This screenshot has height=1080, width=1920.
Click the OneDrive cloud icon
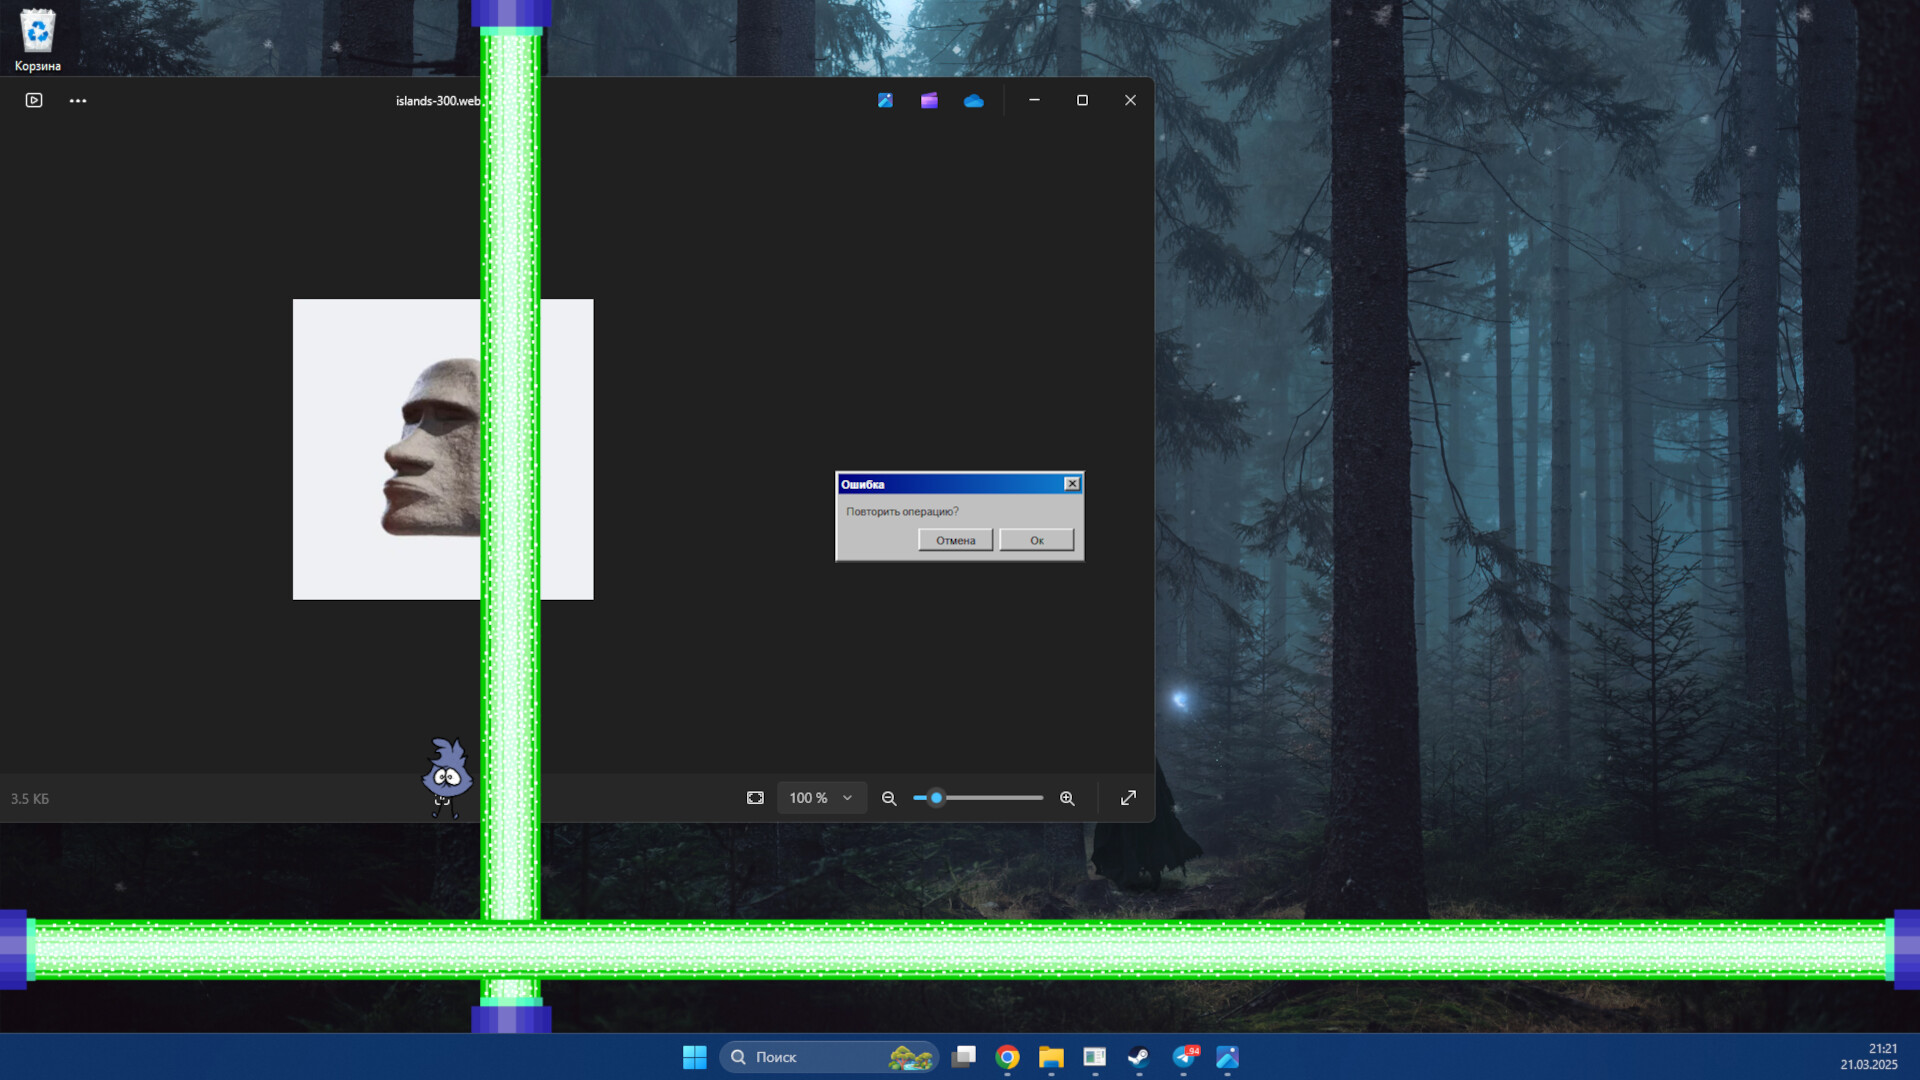tap(973, 100)
